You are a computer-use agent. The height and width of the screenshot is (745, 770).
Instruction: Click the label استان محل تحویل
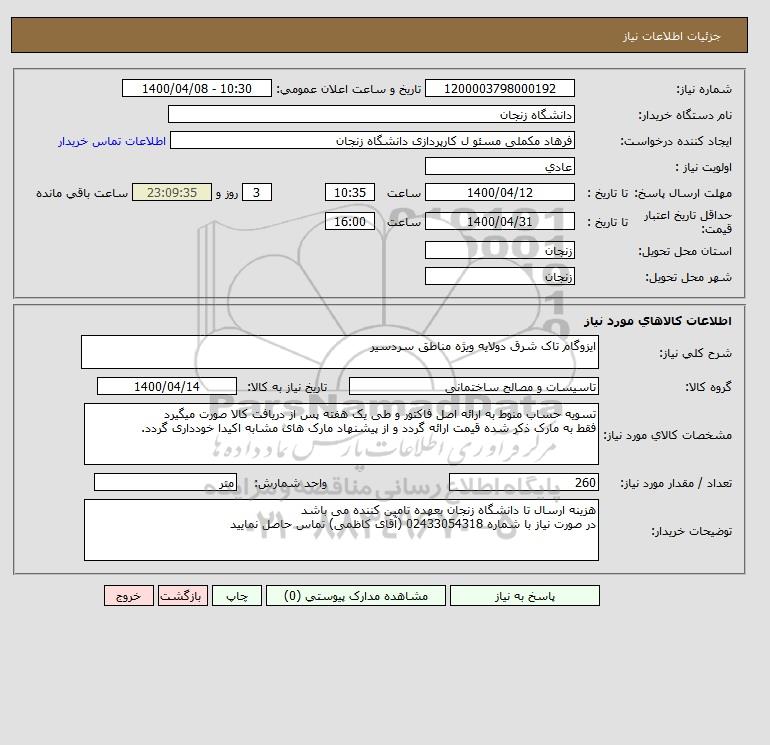click(x=685, y=251)
